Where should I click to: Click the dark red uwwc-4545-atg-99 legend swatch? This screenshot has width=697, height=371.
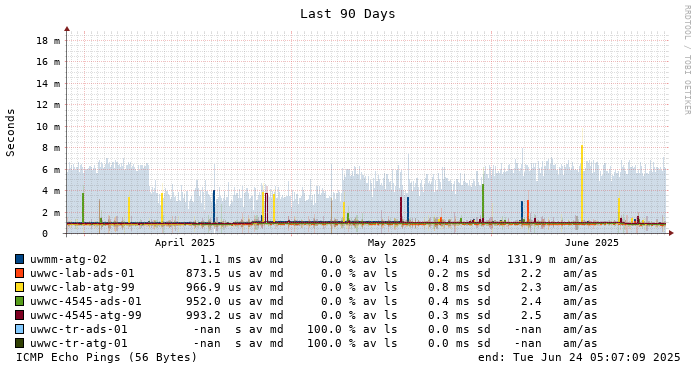pos(20,315)
